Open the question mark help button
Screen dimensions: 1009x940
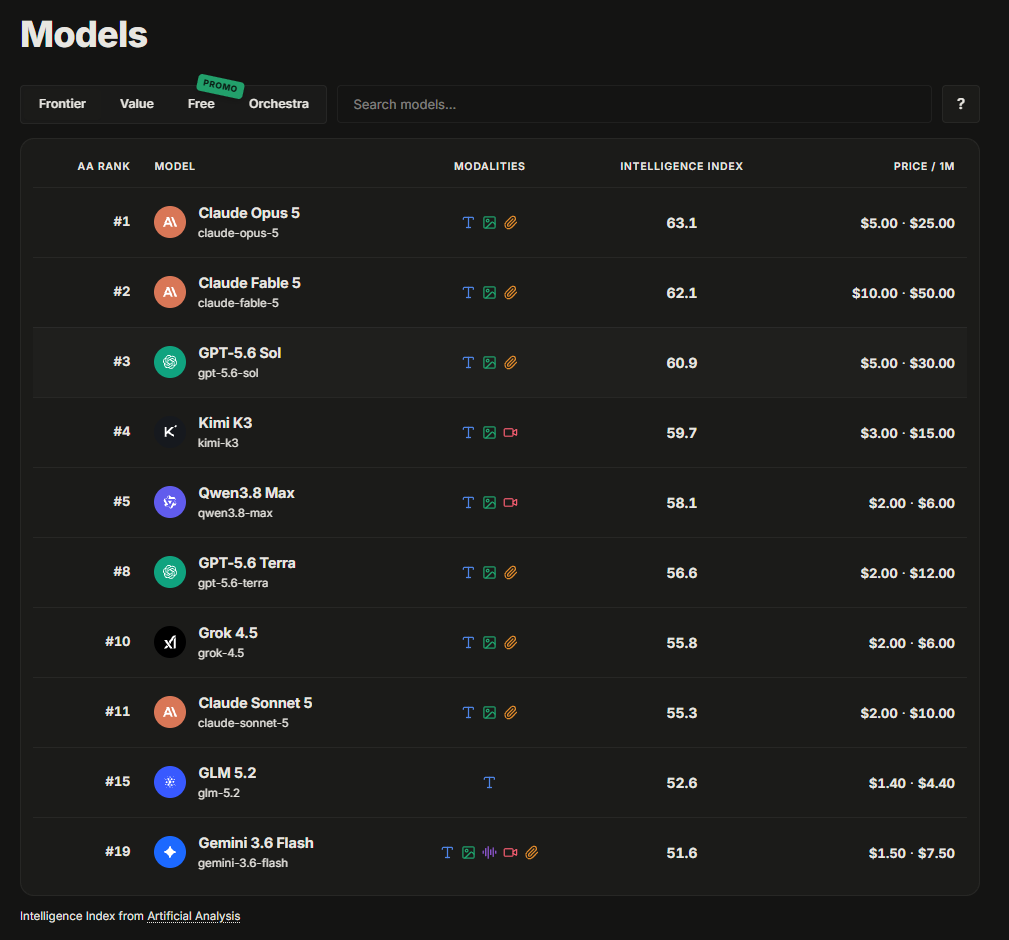[x=961, y=104]
